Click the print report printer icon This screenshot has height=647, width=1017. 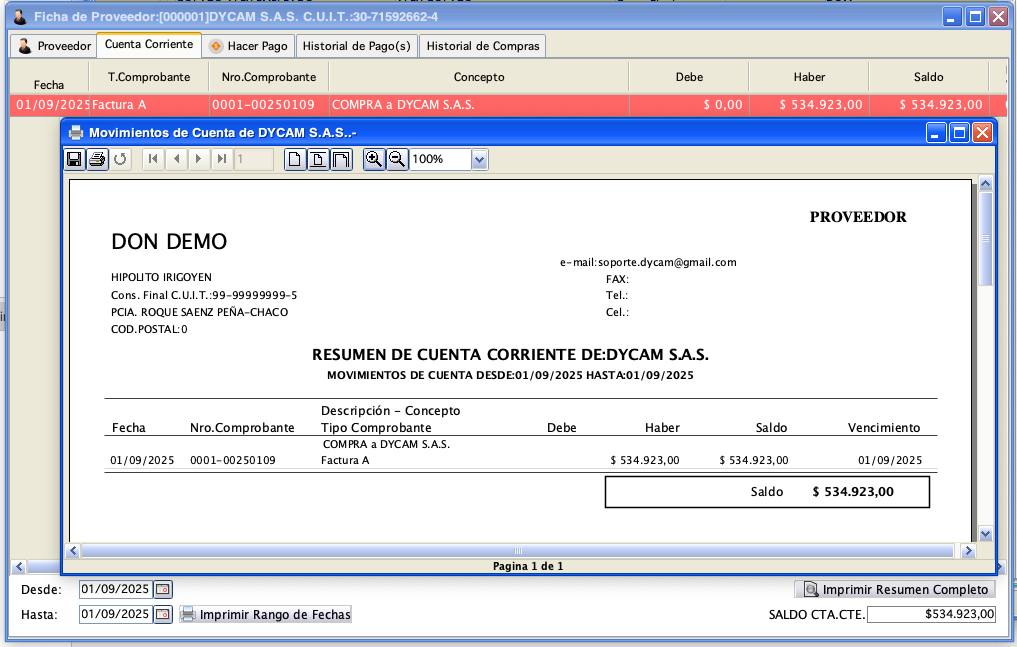click(97, 159)
